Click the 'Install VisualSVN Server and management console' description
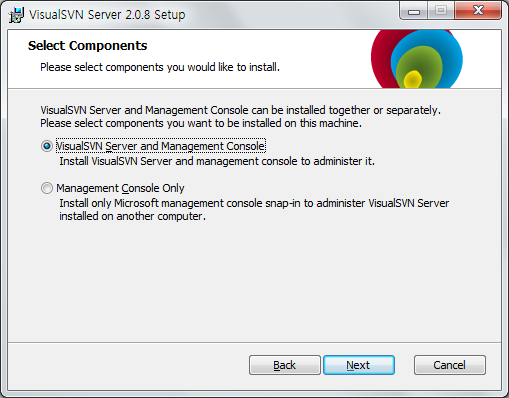The width and height of the screenshot is (509, 398). [x=217, y=161]
